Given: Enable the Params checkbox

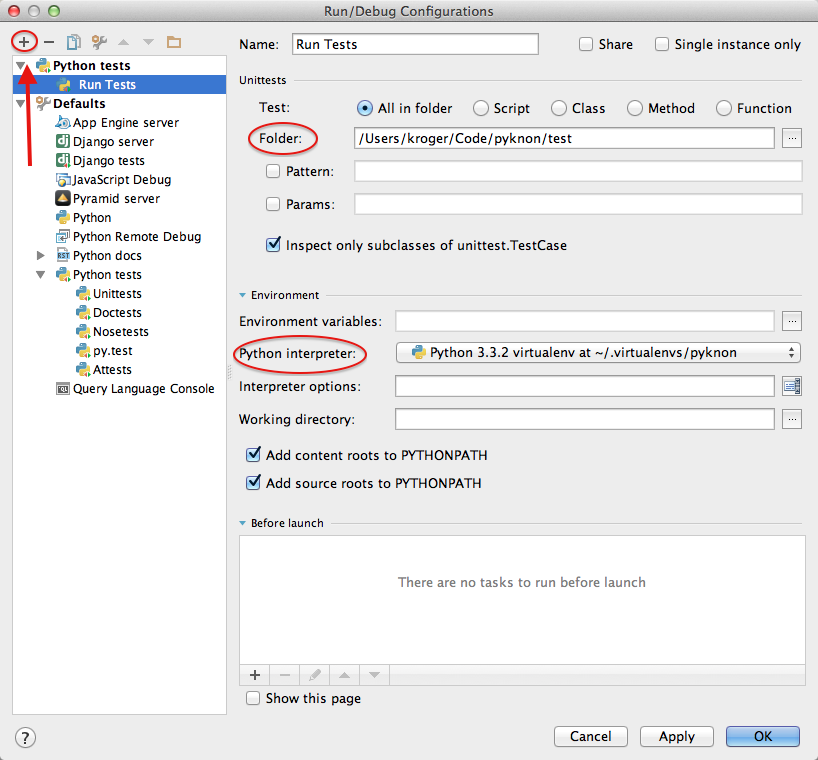Looking at the screenshot, I should (x=273, y=204).
